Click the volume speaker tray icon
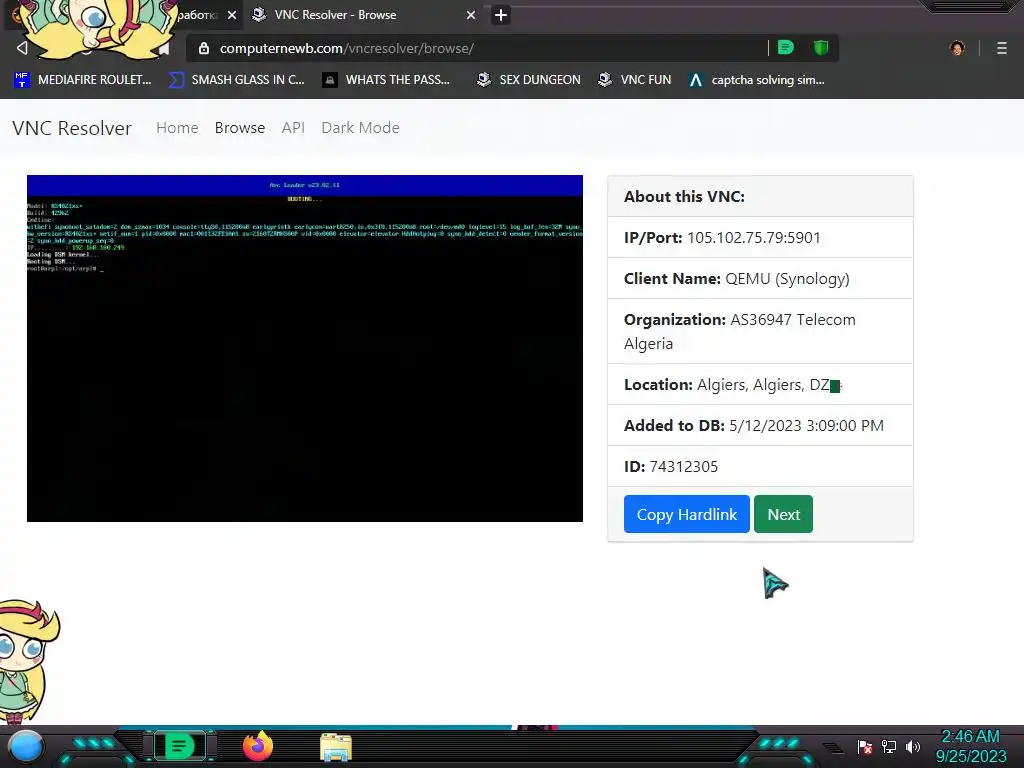This screenshot has height=768, width=1024. click(912, 746)
